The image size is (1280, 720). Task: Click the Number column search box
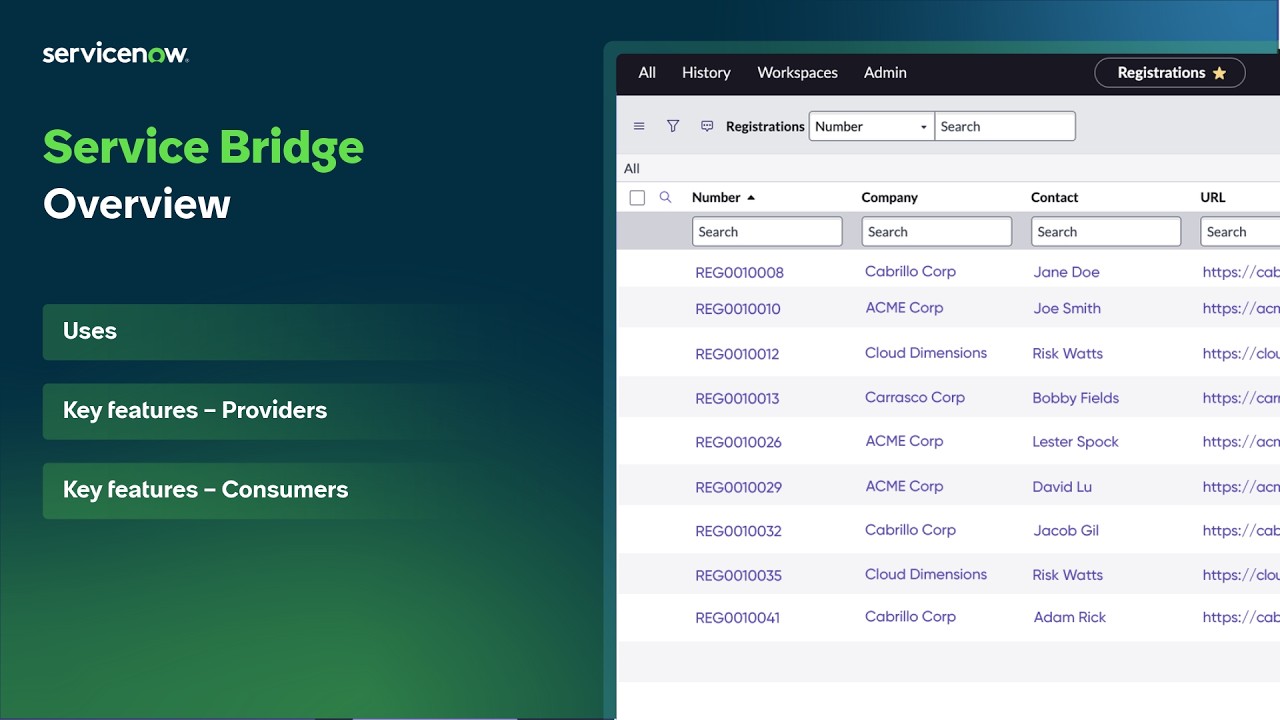(x=767, y=232)
